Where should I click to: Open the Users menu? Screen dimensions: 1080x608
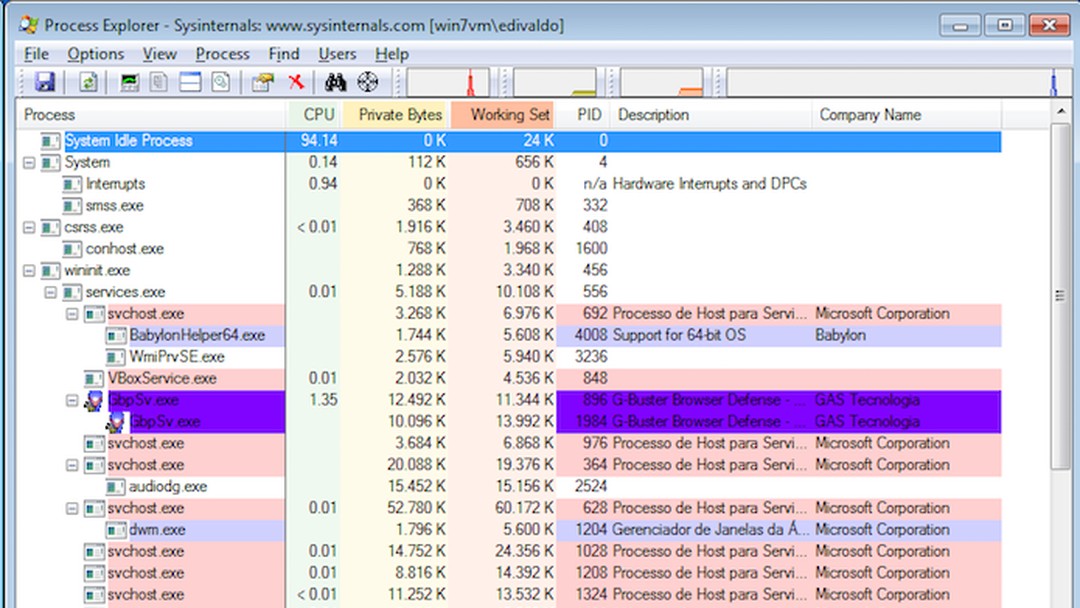coord(337,54)
